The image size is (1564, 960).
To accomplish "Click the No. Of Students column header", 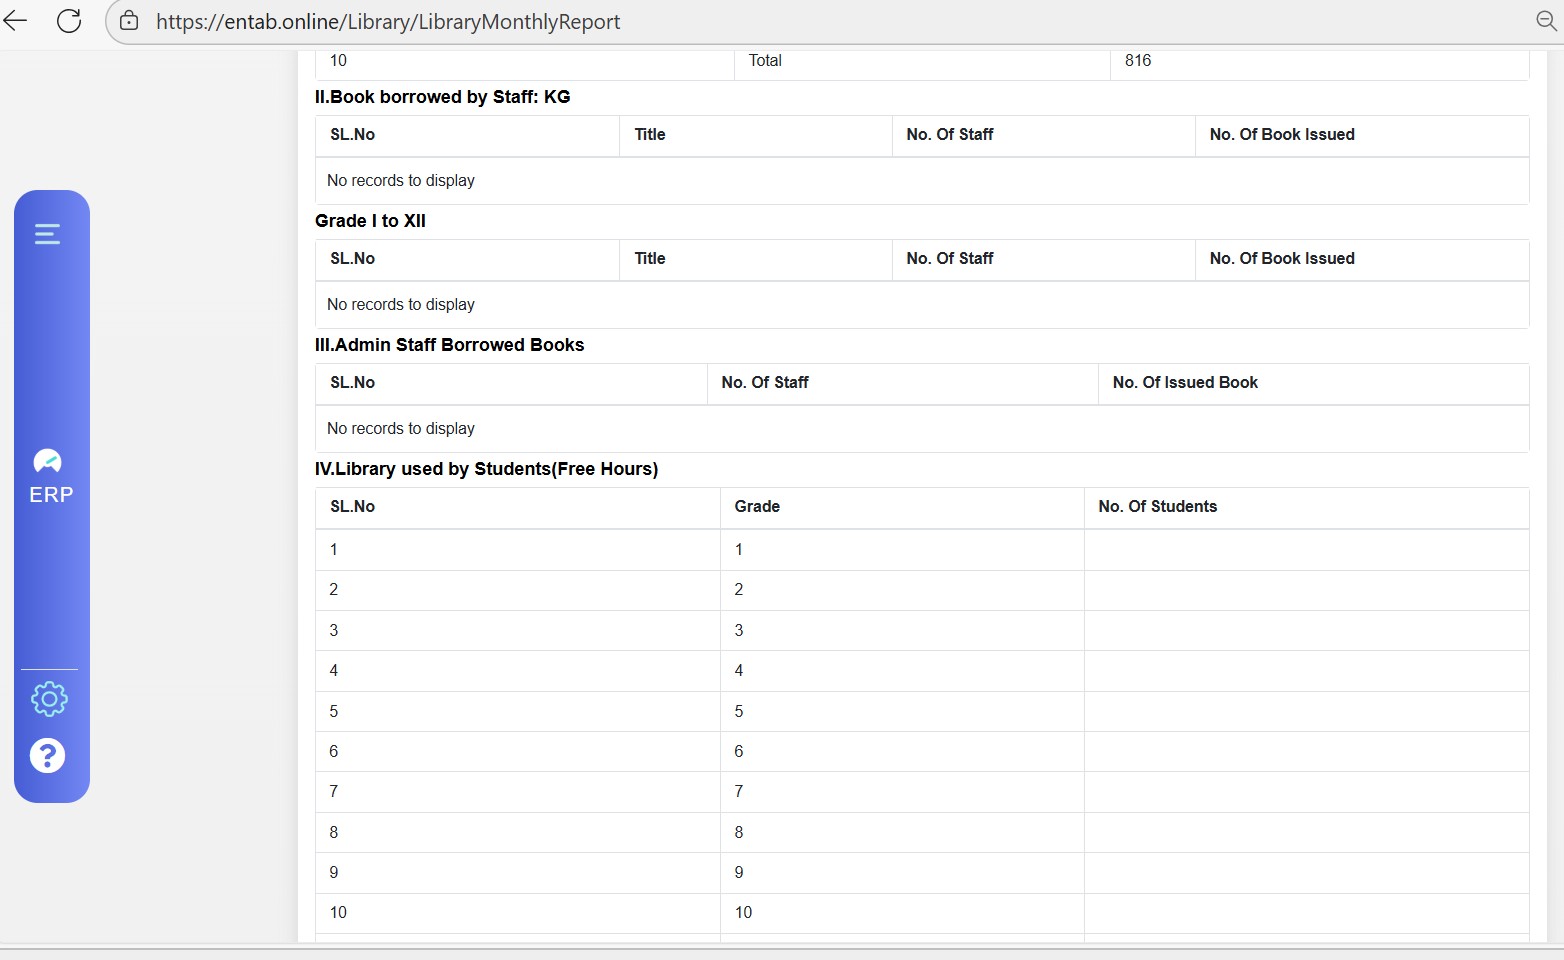I will (x=1157, y=507).
